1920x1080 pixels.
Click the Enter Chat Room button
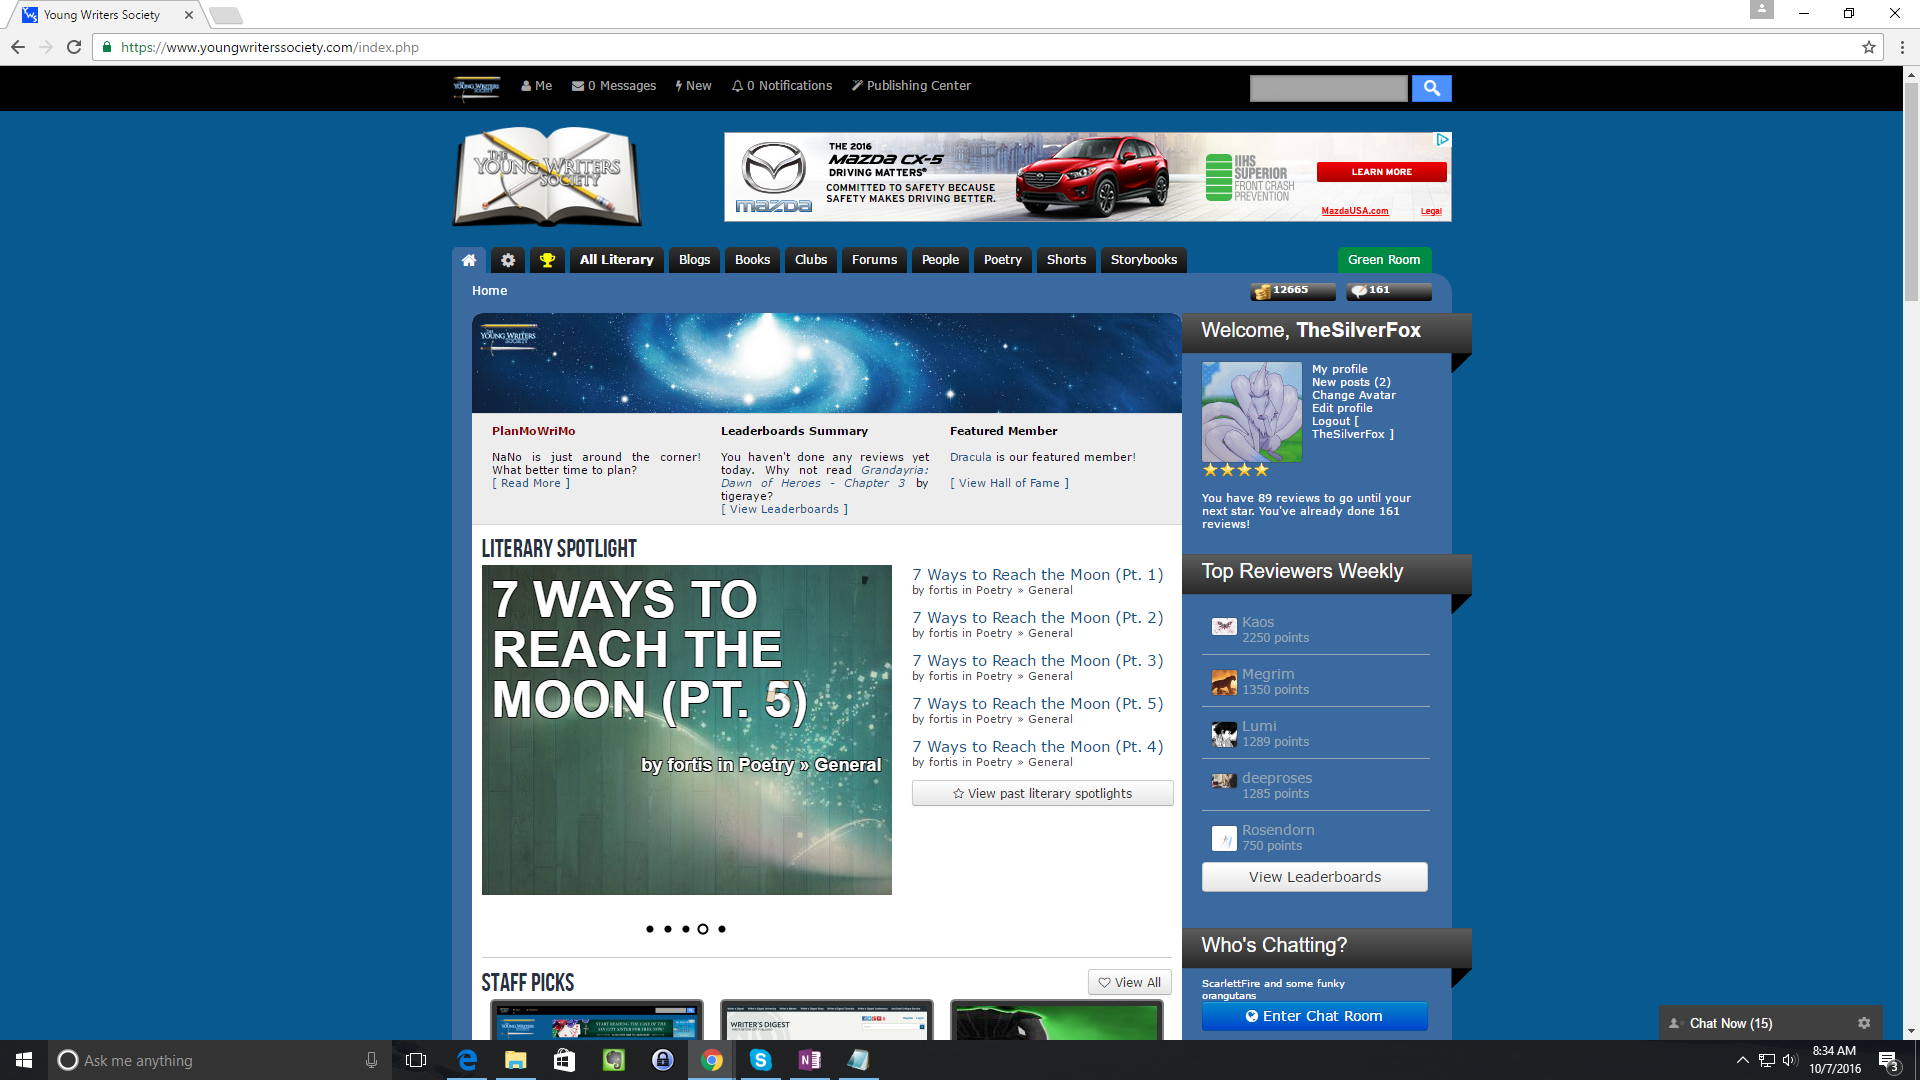tap(1314, 1016)
